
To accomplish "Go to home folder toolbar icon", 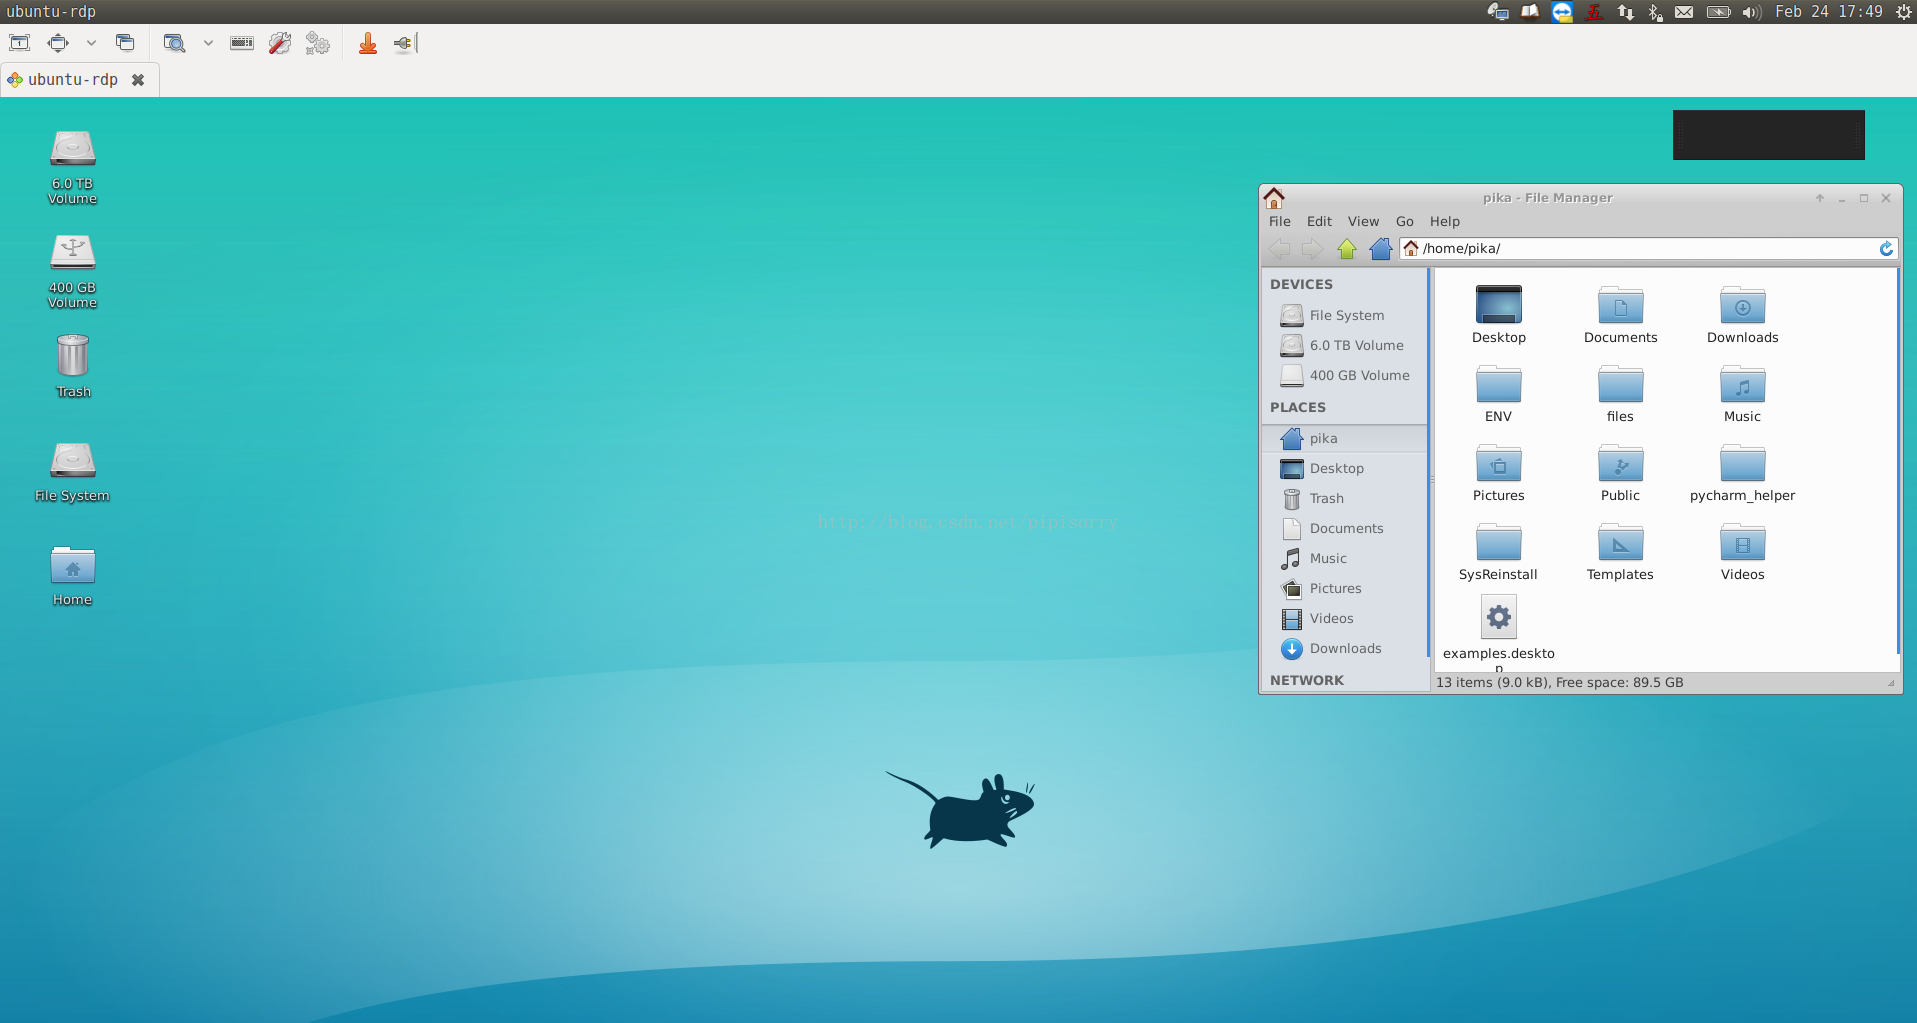I will click(x=1381, y=249).
